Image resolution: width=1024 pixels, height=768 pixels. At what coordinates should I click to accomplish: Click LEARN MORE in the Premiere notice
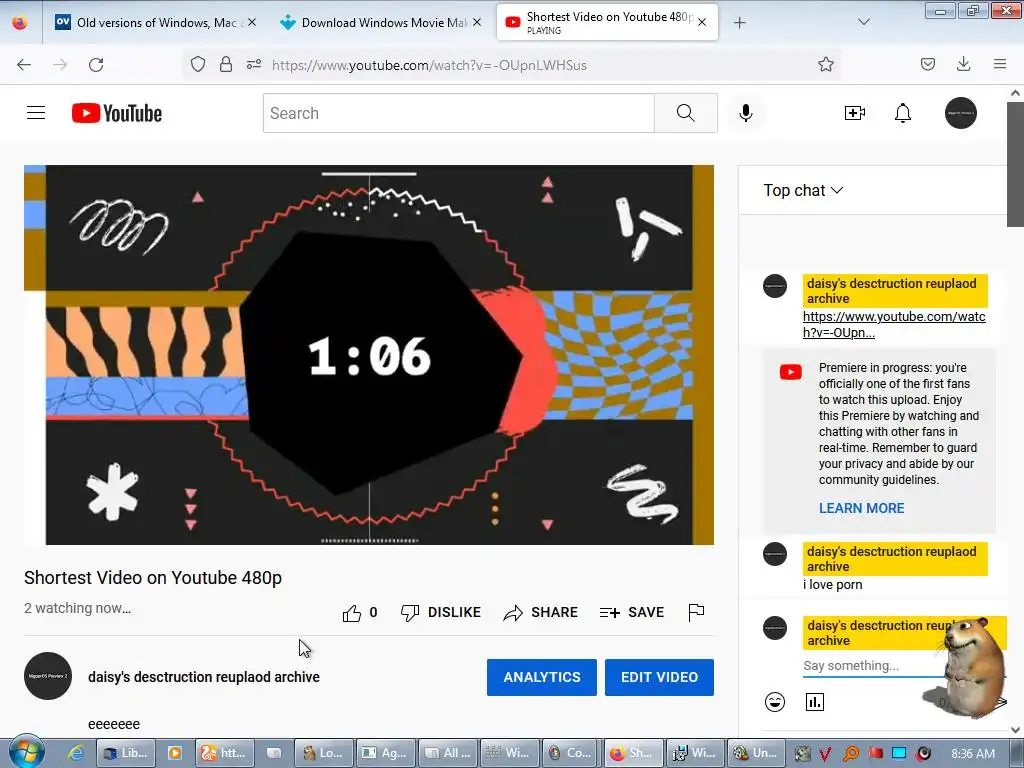[x=861, y=508]
